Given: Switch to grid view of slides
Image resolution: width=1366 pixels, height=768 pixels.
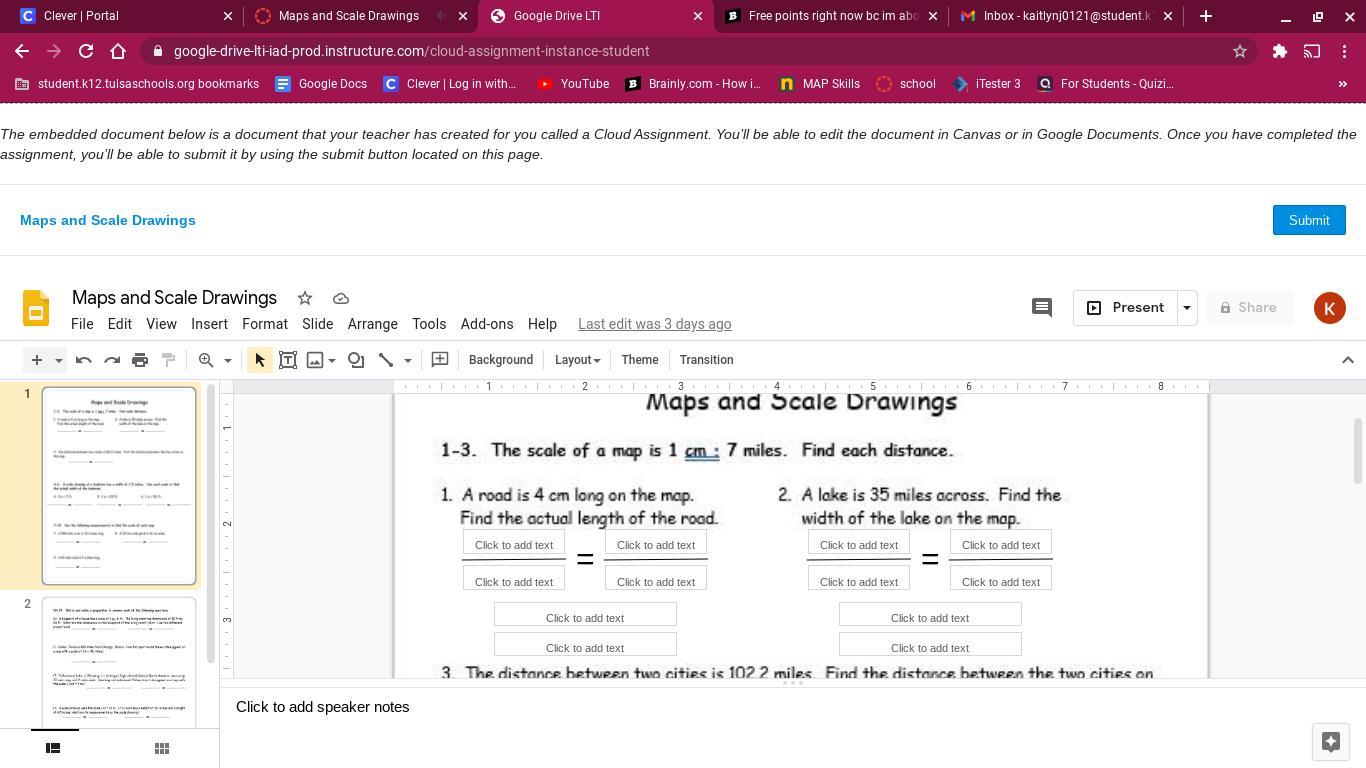Looking at the screenshot, I should pyautogui.click(x=161, y=748).
